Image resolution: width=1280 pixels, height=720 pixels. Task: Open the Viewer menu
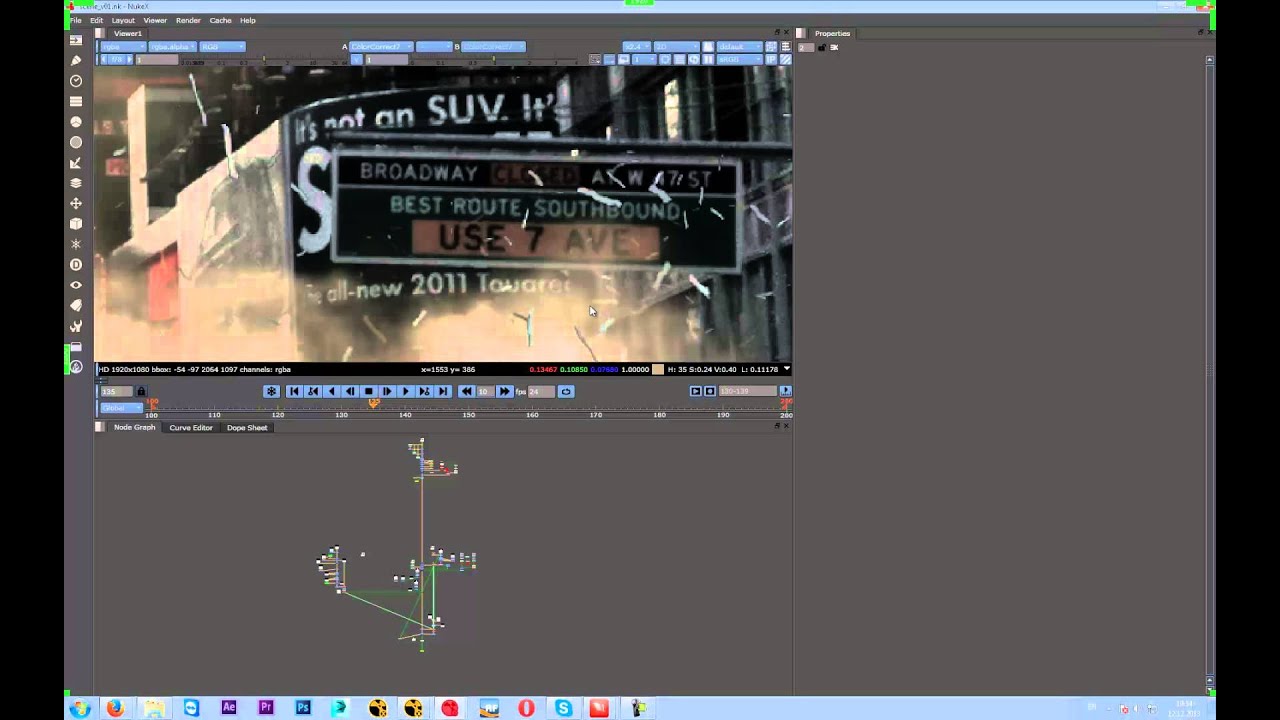155,20
